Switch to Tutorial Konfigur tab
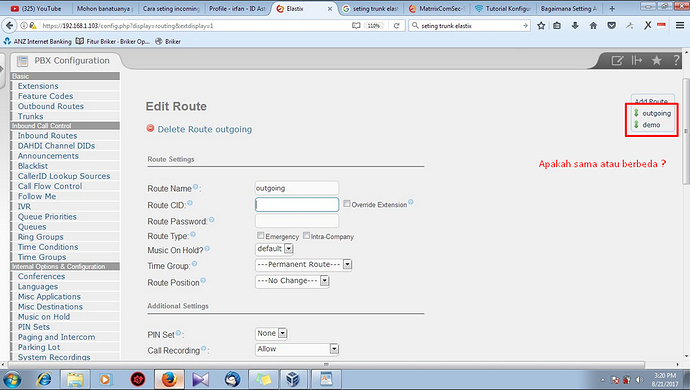 (x=503, y=8)
